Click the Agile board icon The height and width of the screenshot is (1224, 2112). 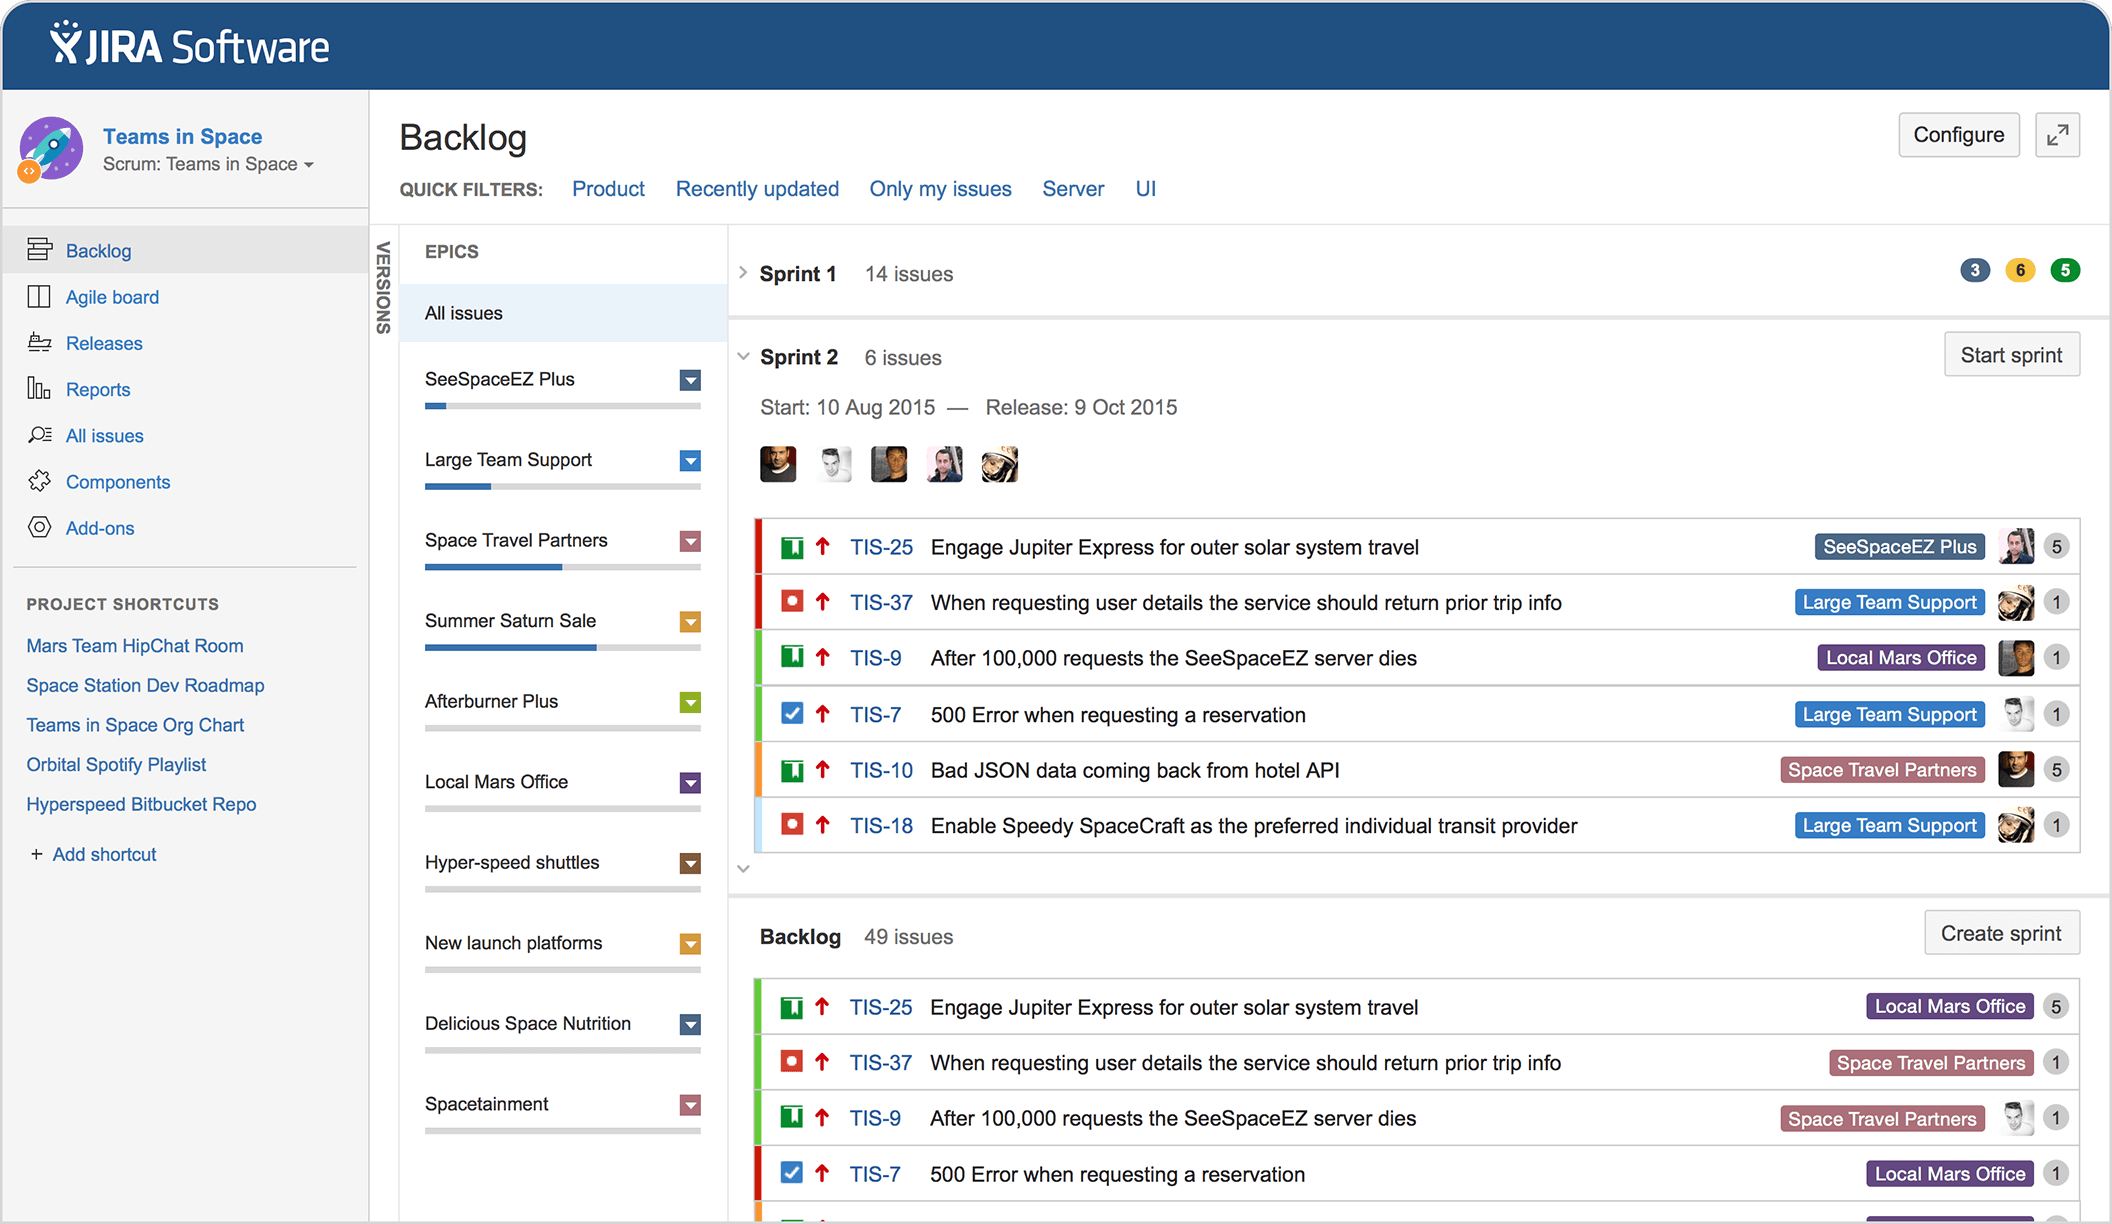click(x=38, y=296)
